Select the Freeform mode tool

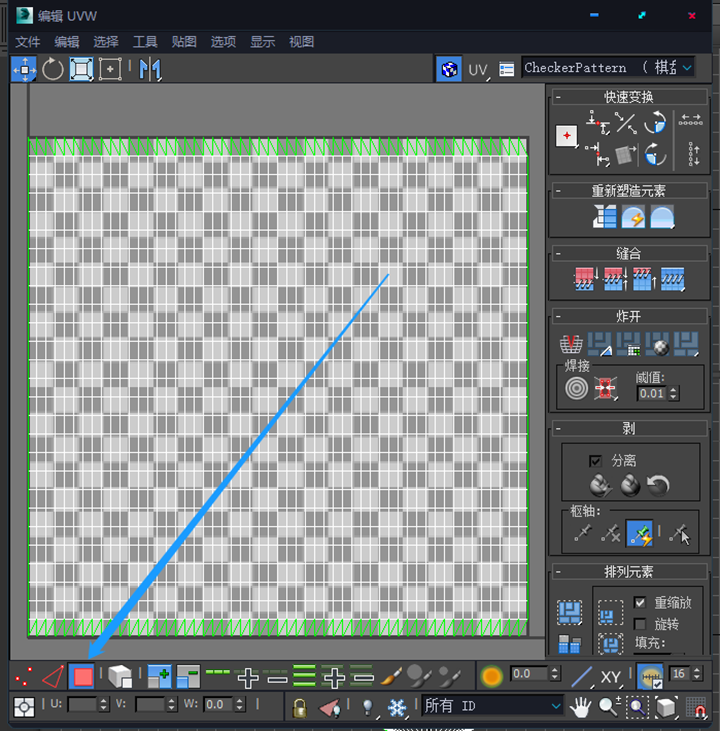tap(110, 69)
